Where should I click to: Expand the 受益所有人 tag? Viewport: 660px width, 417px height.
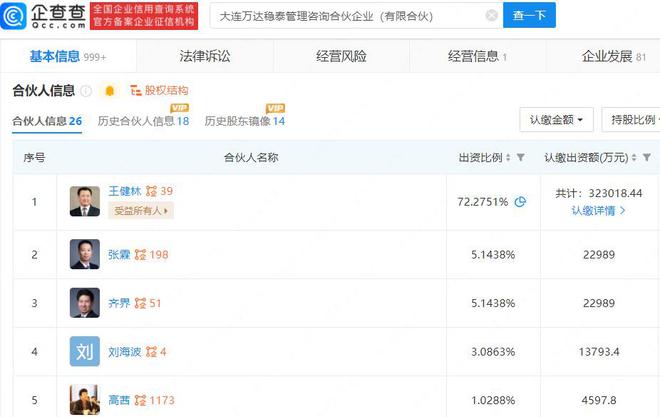pos(141,210)
